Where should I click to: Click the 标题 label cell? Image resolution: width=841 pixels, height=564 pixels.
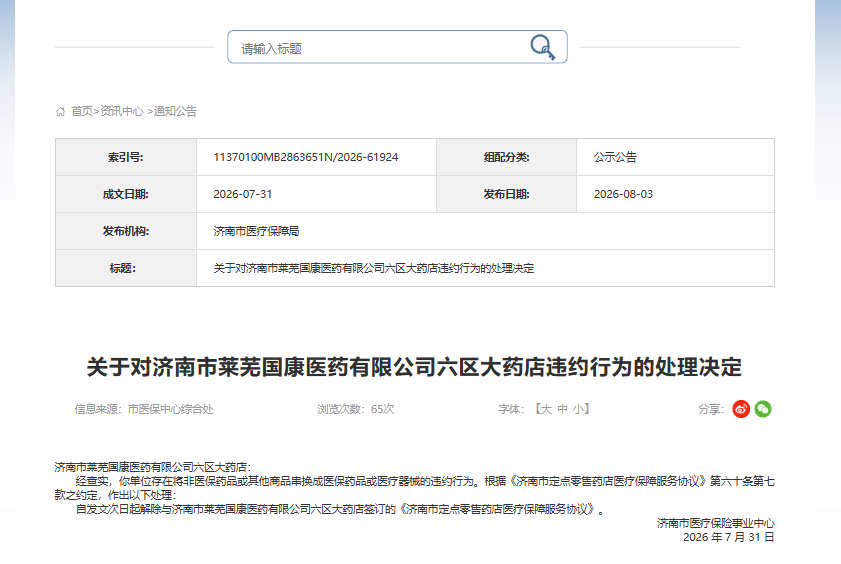[x=126, y=268]
